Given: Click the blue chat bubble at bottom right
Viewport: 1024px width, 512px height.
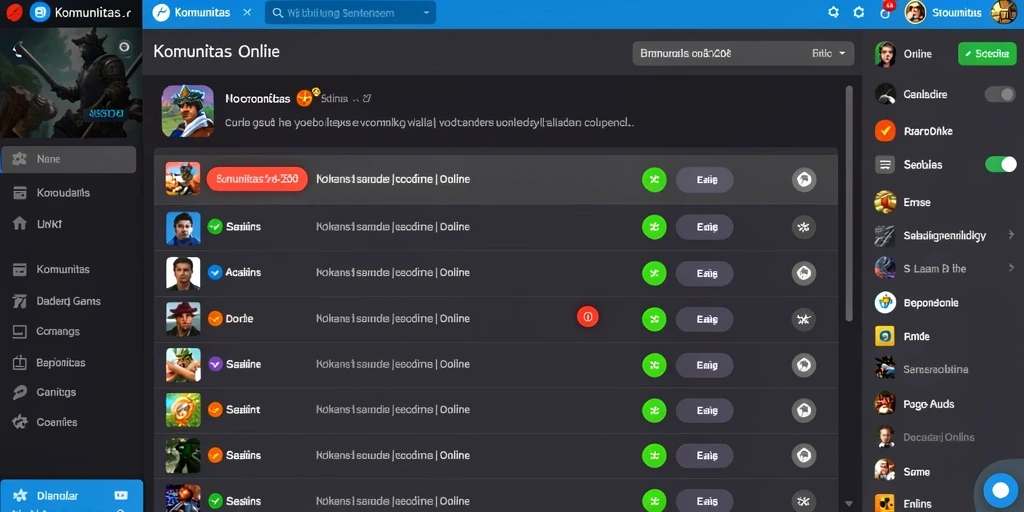Looking at the screenshot, I should tap(1000, 490).
